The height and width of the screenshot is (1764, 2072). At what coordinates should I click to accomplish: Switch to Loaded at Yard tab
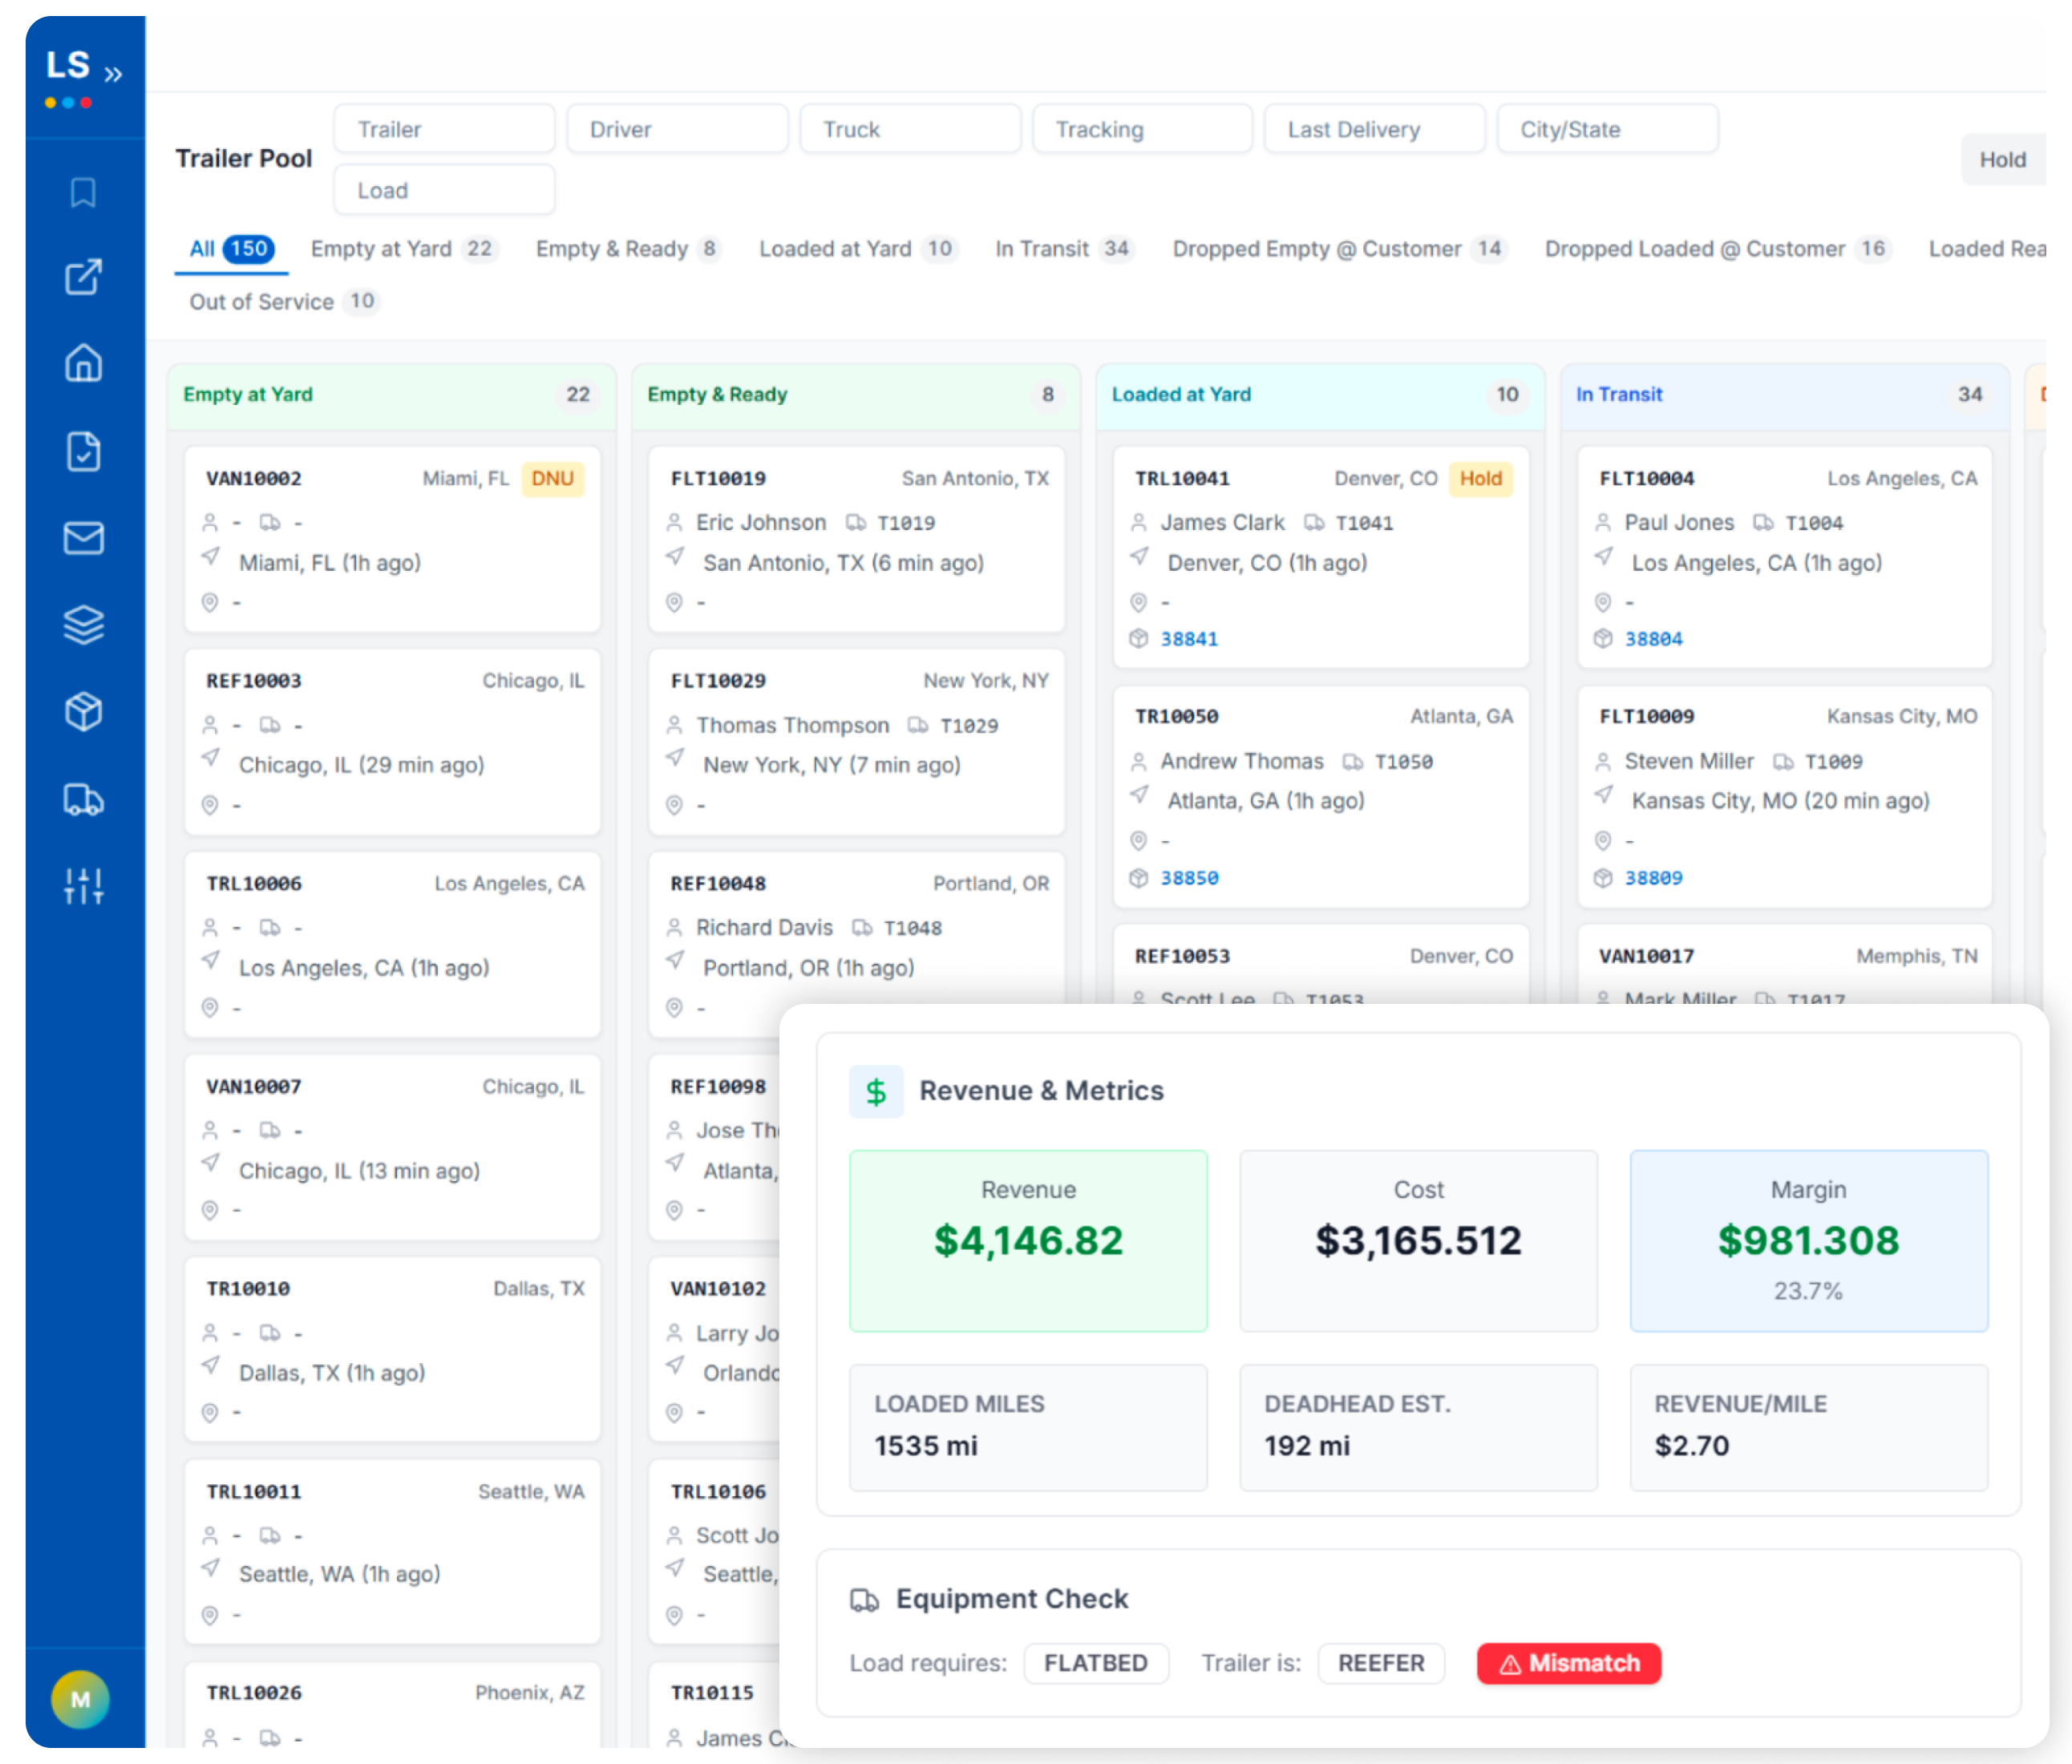pos(858,249)
